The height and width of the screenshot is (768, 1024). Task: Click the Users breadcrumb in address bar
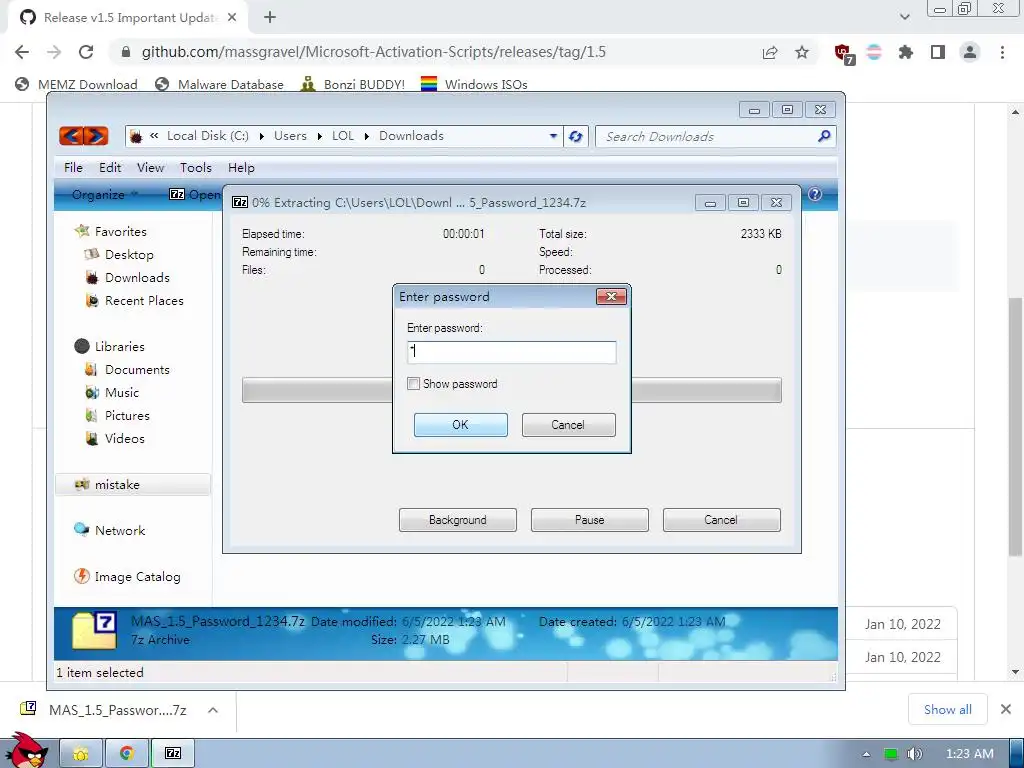pyautogui.click(x=290, y=136)
